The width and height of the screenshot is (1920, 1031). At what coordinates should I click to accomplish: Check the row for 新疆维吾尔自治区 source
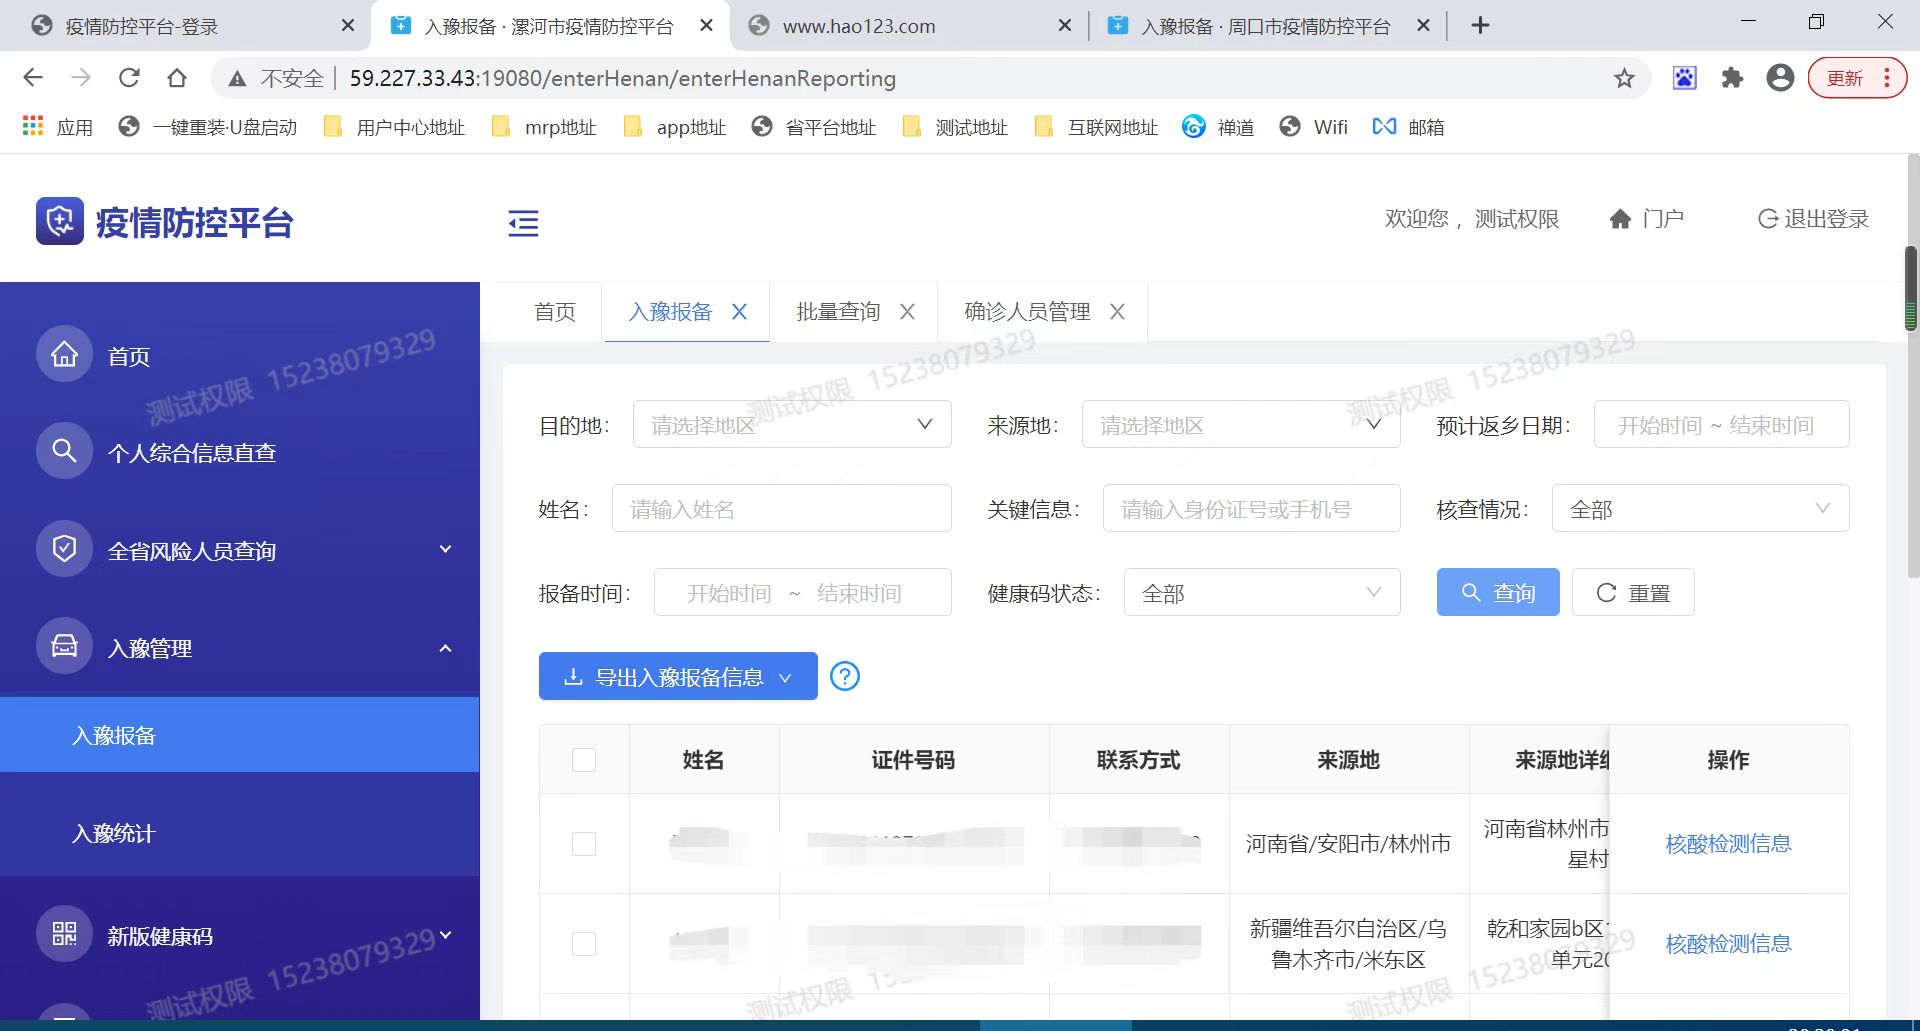(584, 943)
